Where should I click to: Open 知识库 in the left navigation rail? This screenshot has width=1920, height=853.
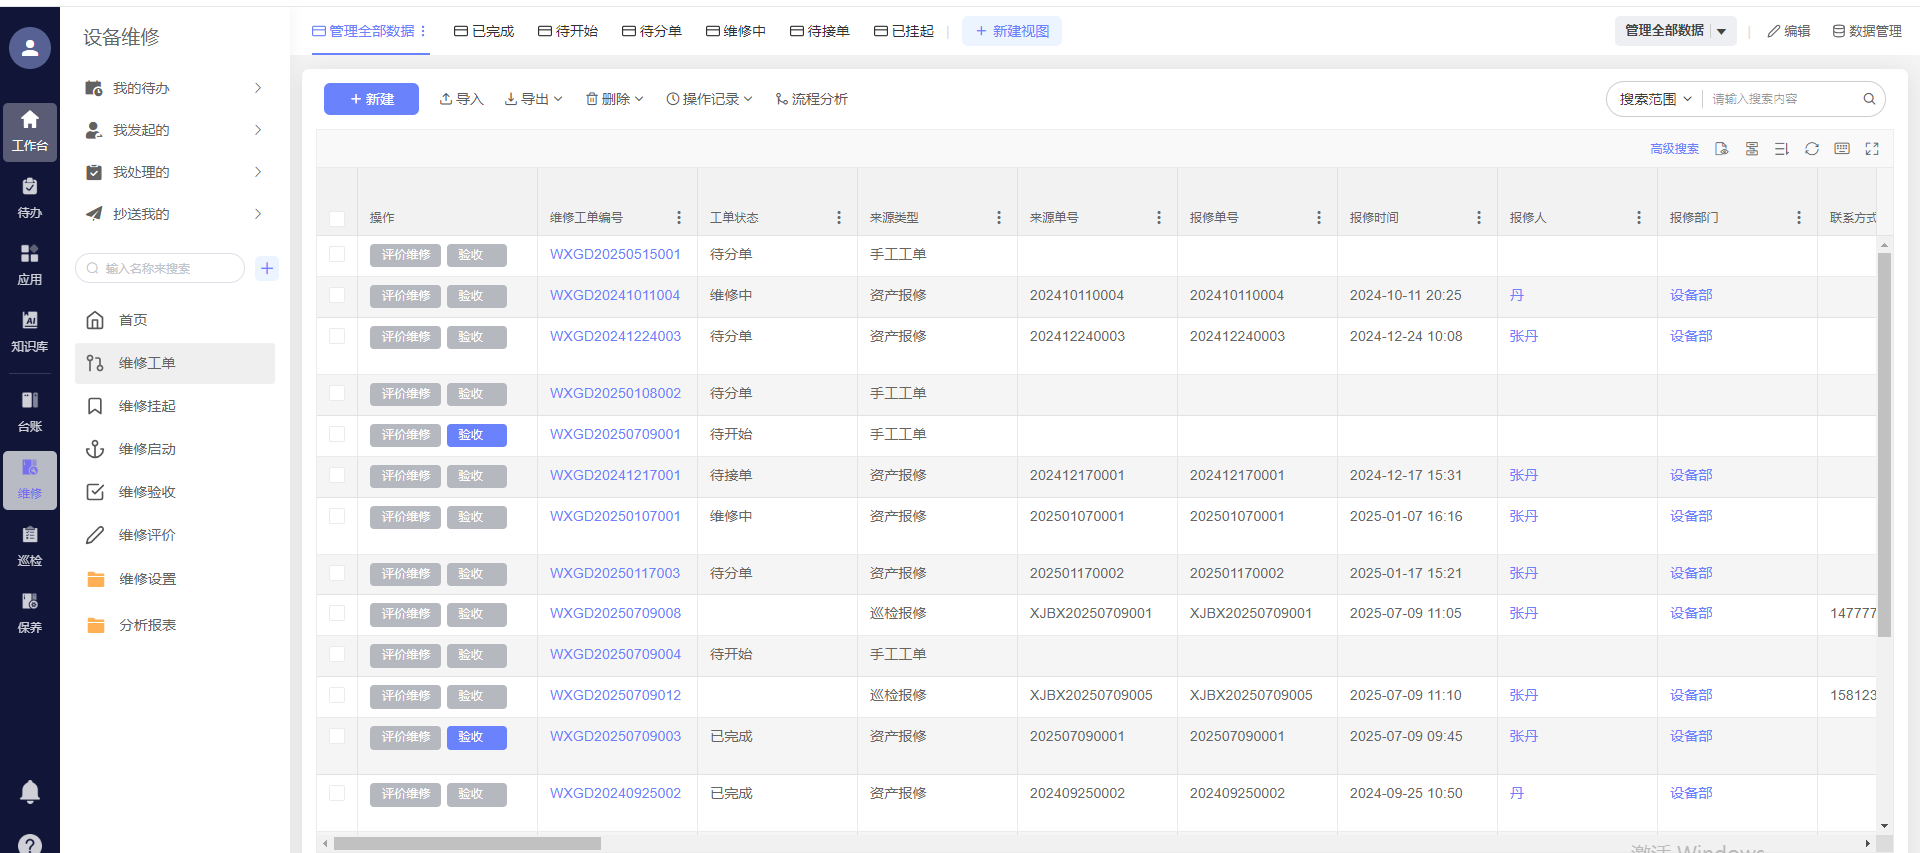(x=30, y=330)
